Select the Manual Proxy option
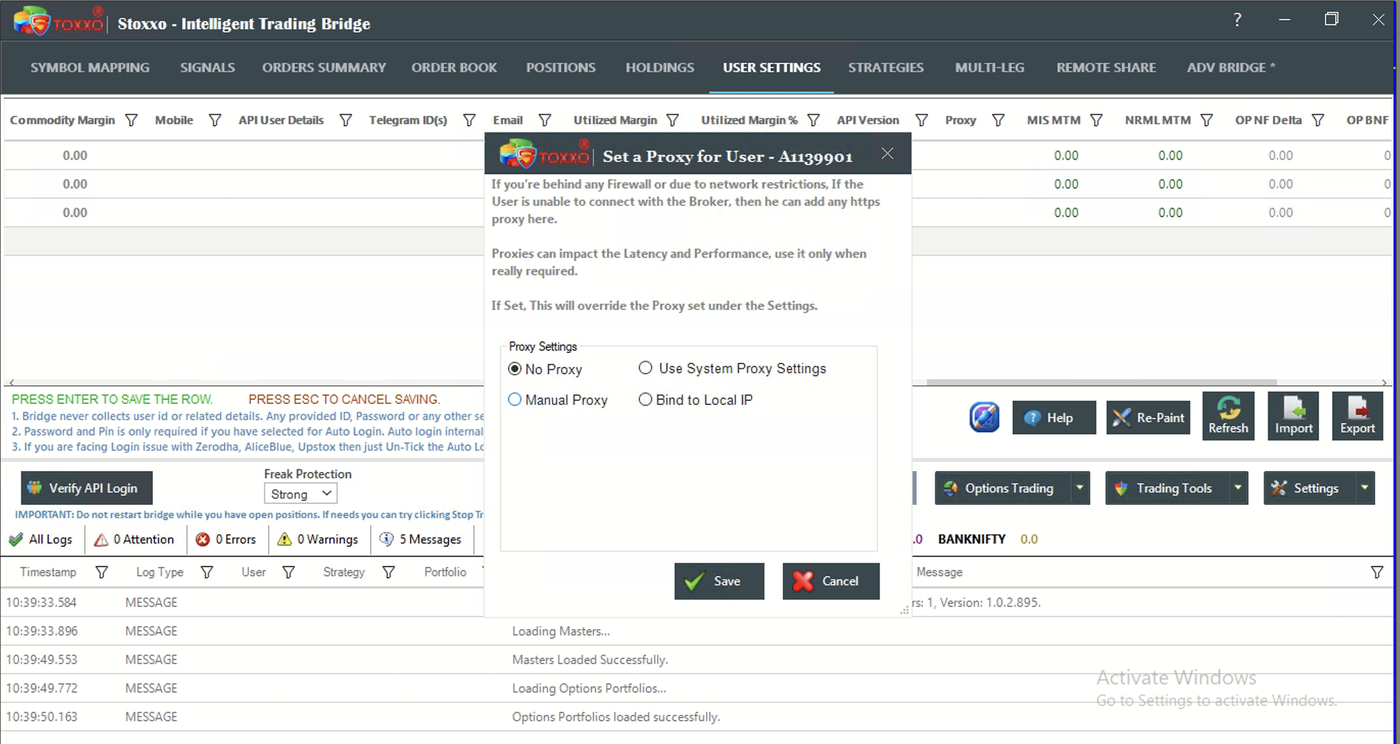Viewport: 1400px width, 744px height. pyautogui.click(x=558, y=400)
